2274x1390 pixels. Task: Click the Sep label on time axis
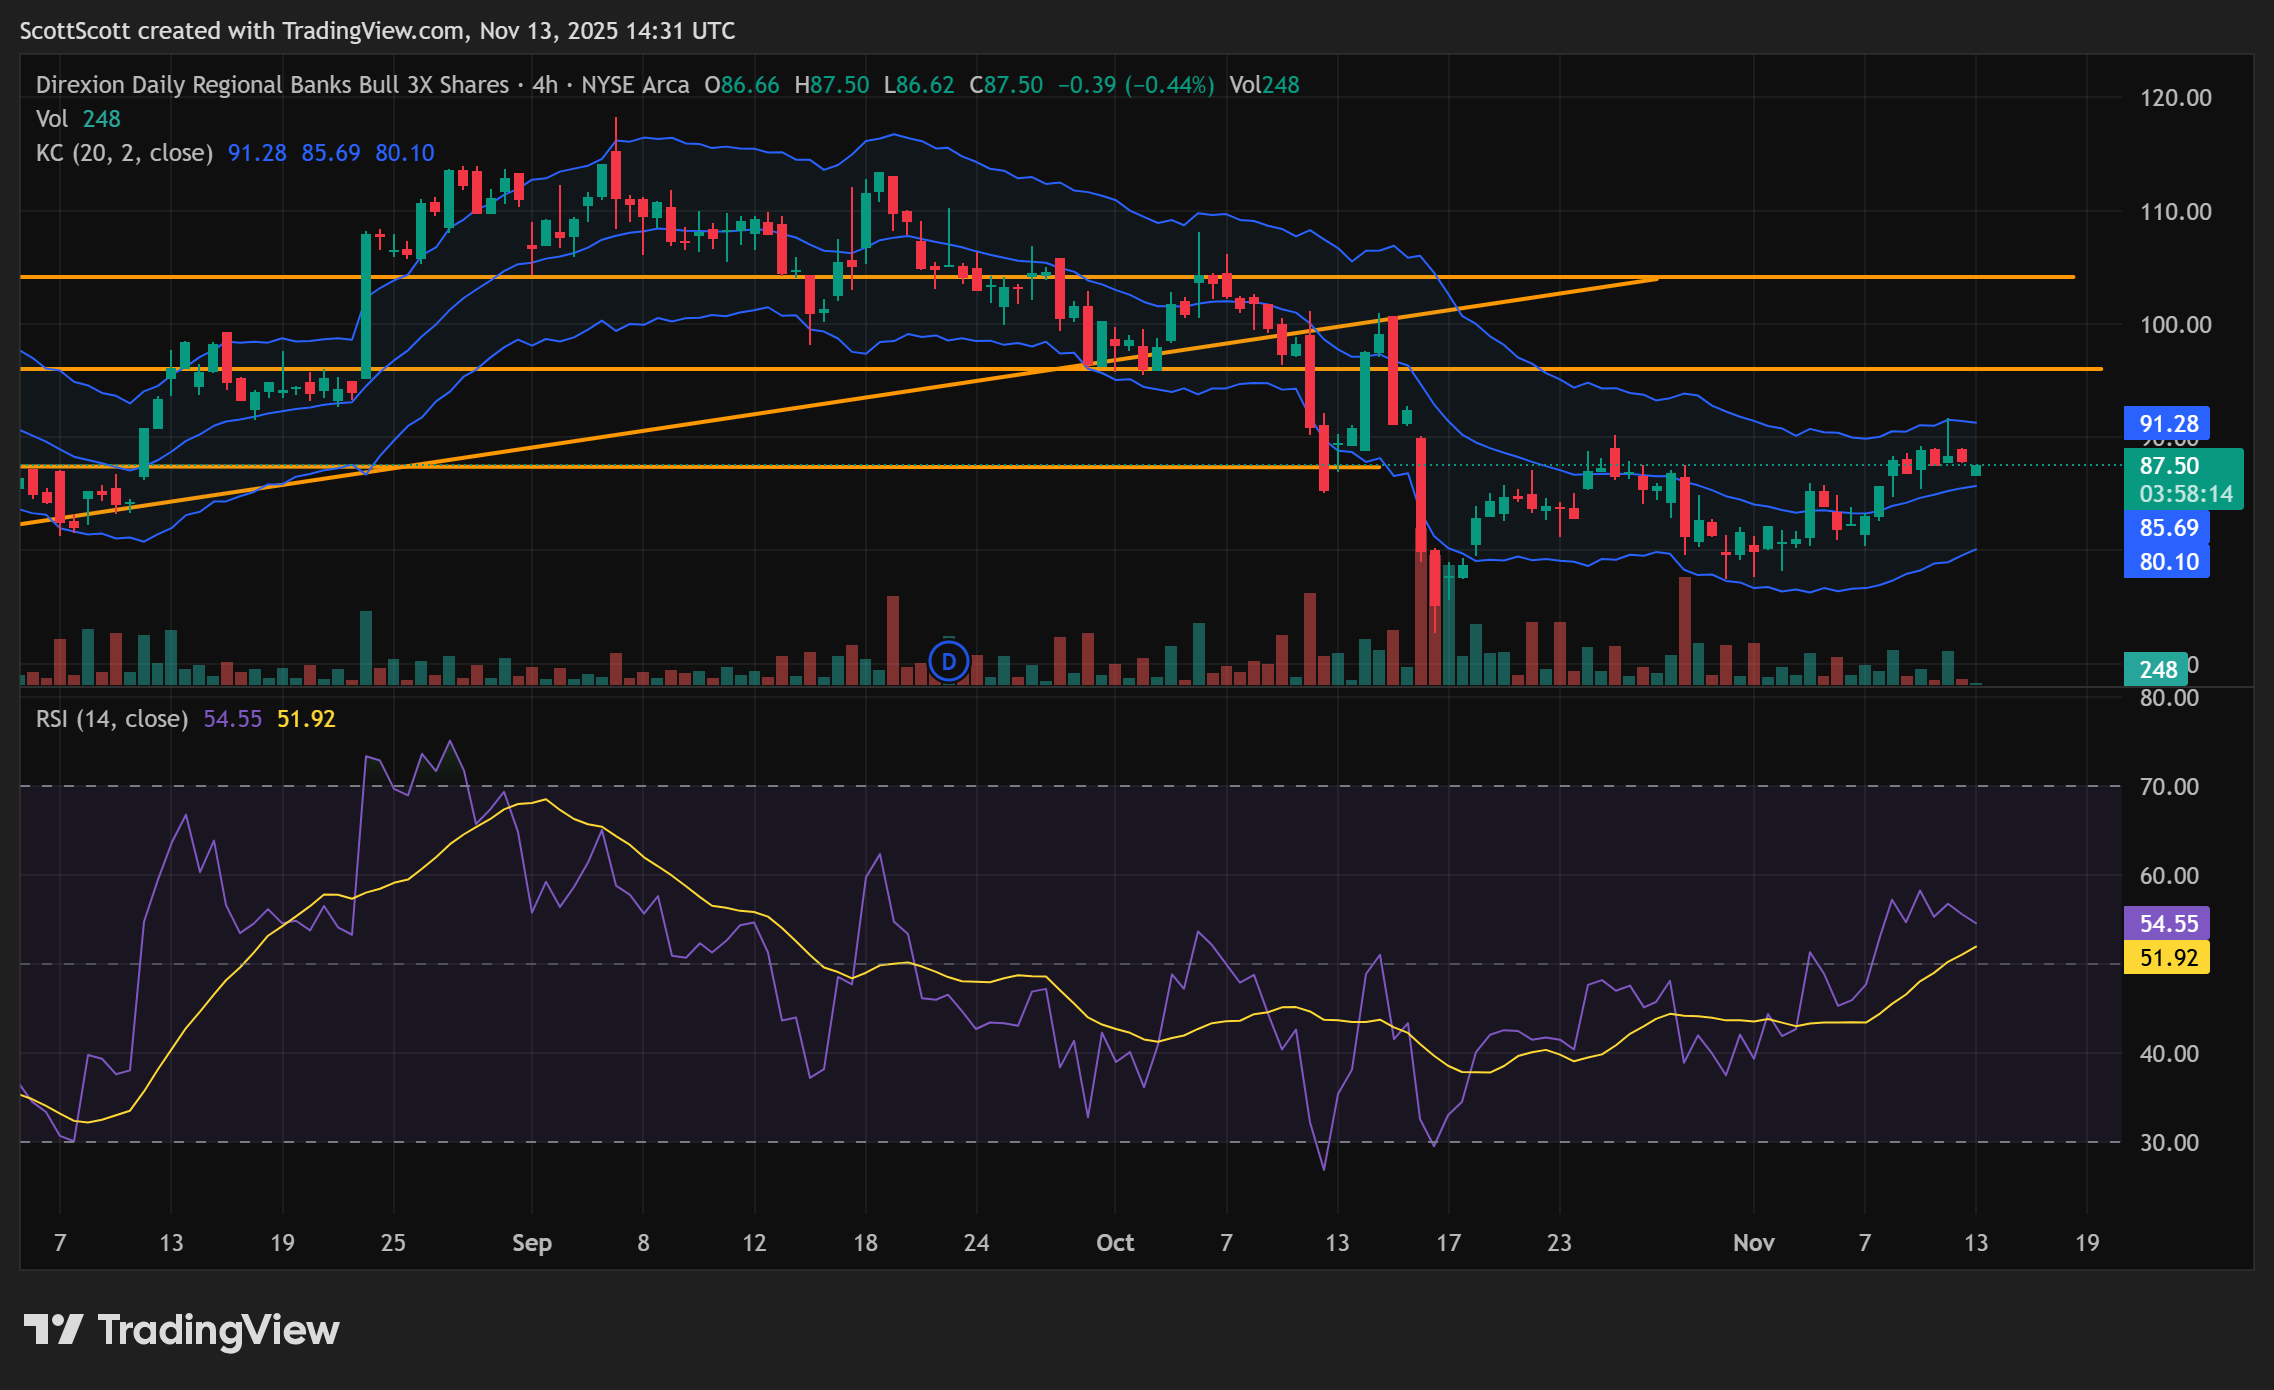click(531, 1243)
